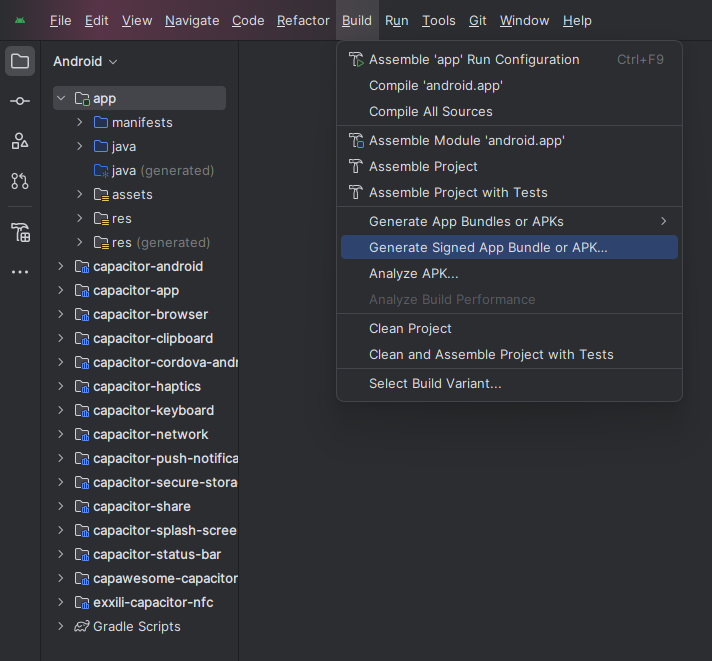
Task: Click Analyze APK menu entry
Action: (x=413, y=273)
